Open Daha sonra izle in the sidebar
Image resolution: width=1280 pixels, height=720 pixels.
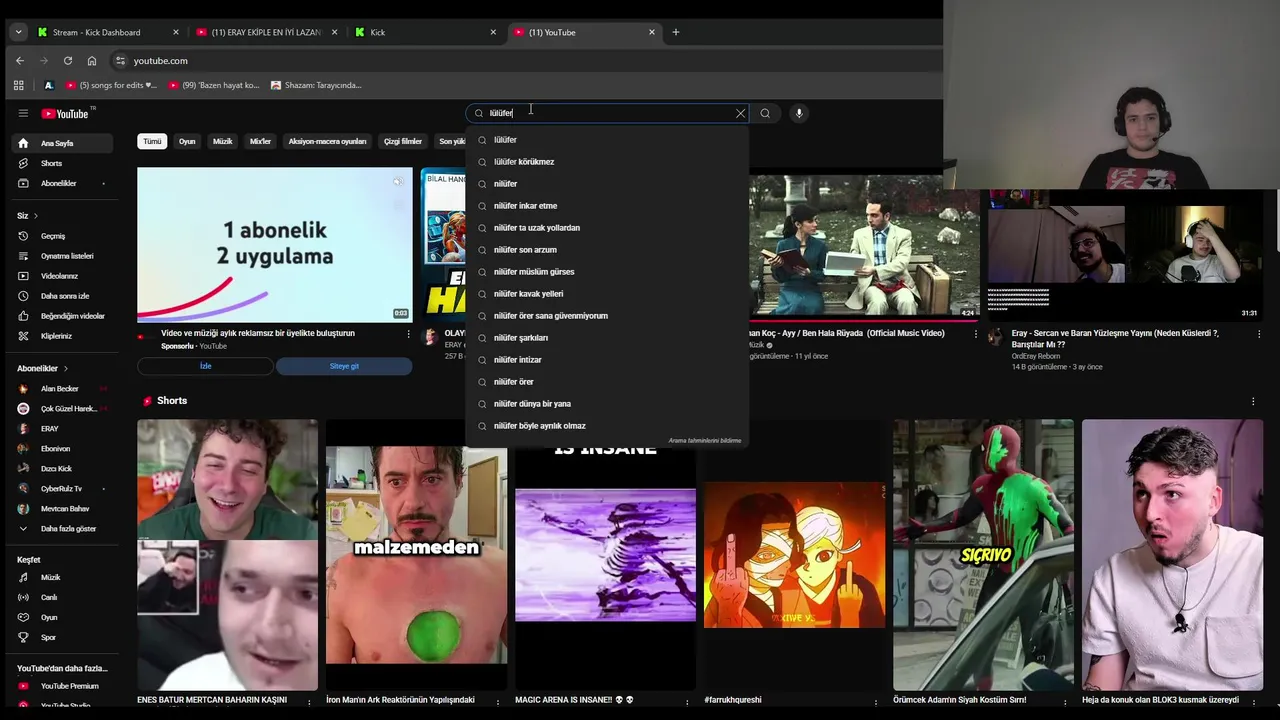pos(64,296)
